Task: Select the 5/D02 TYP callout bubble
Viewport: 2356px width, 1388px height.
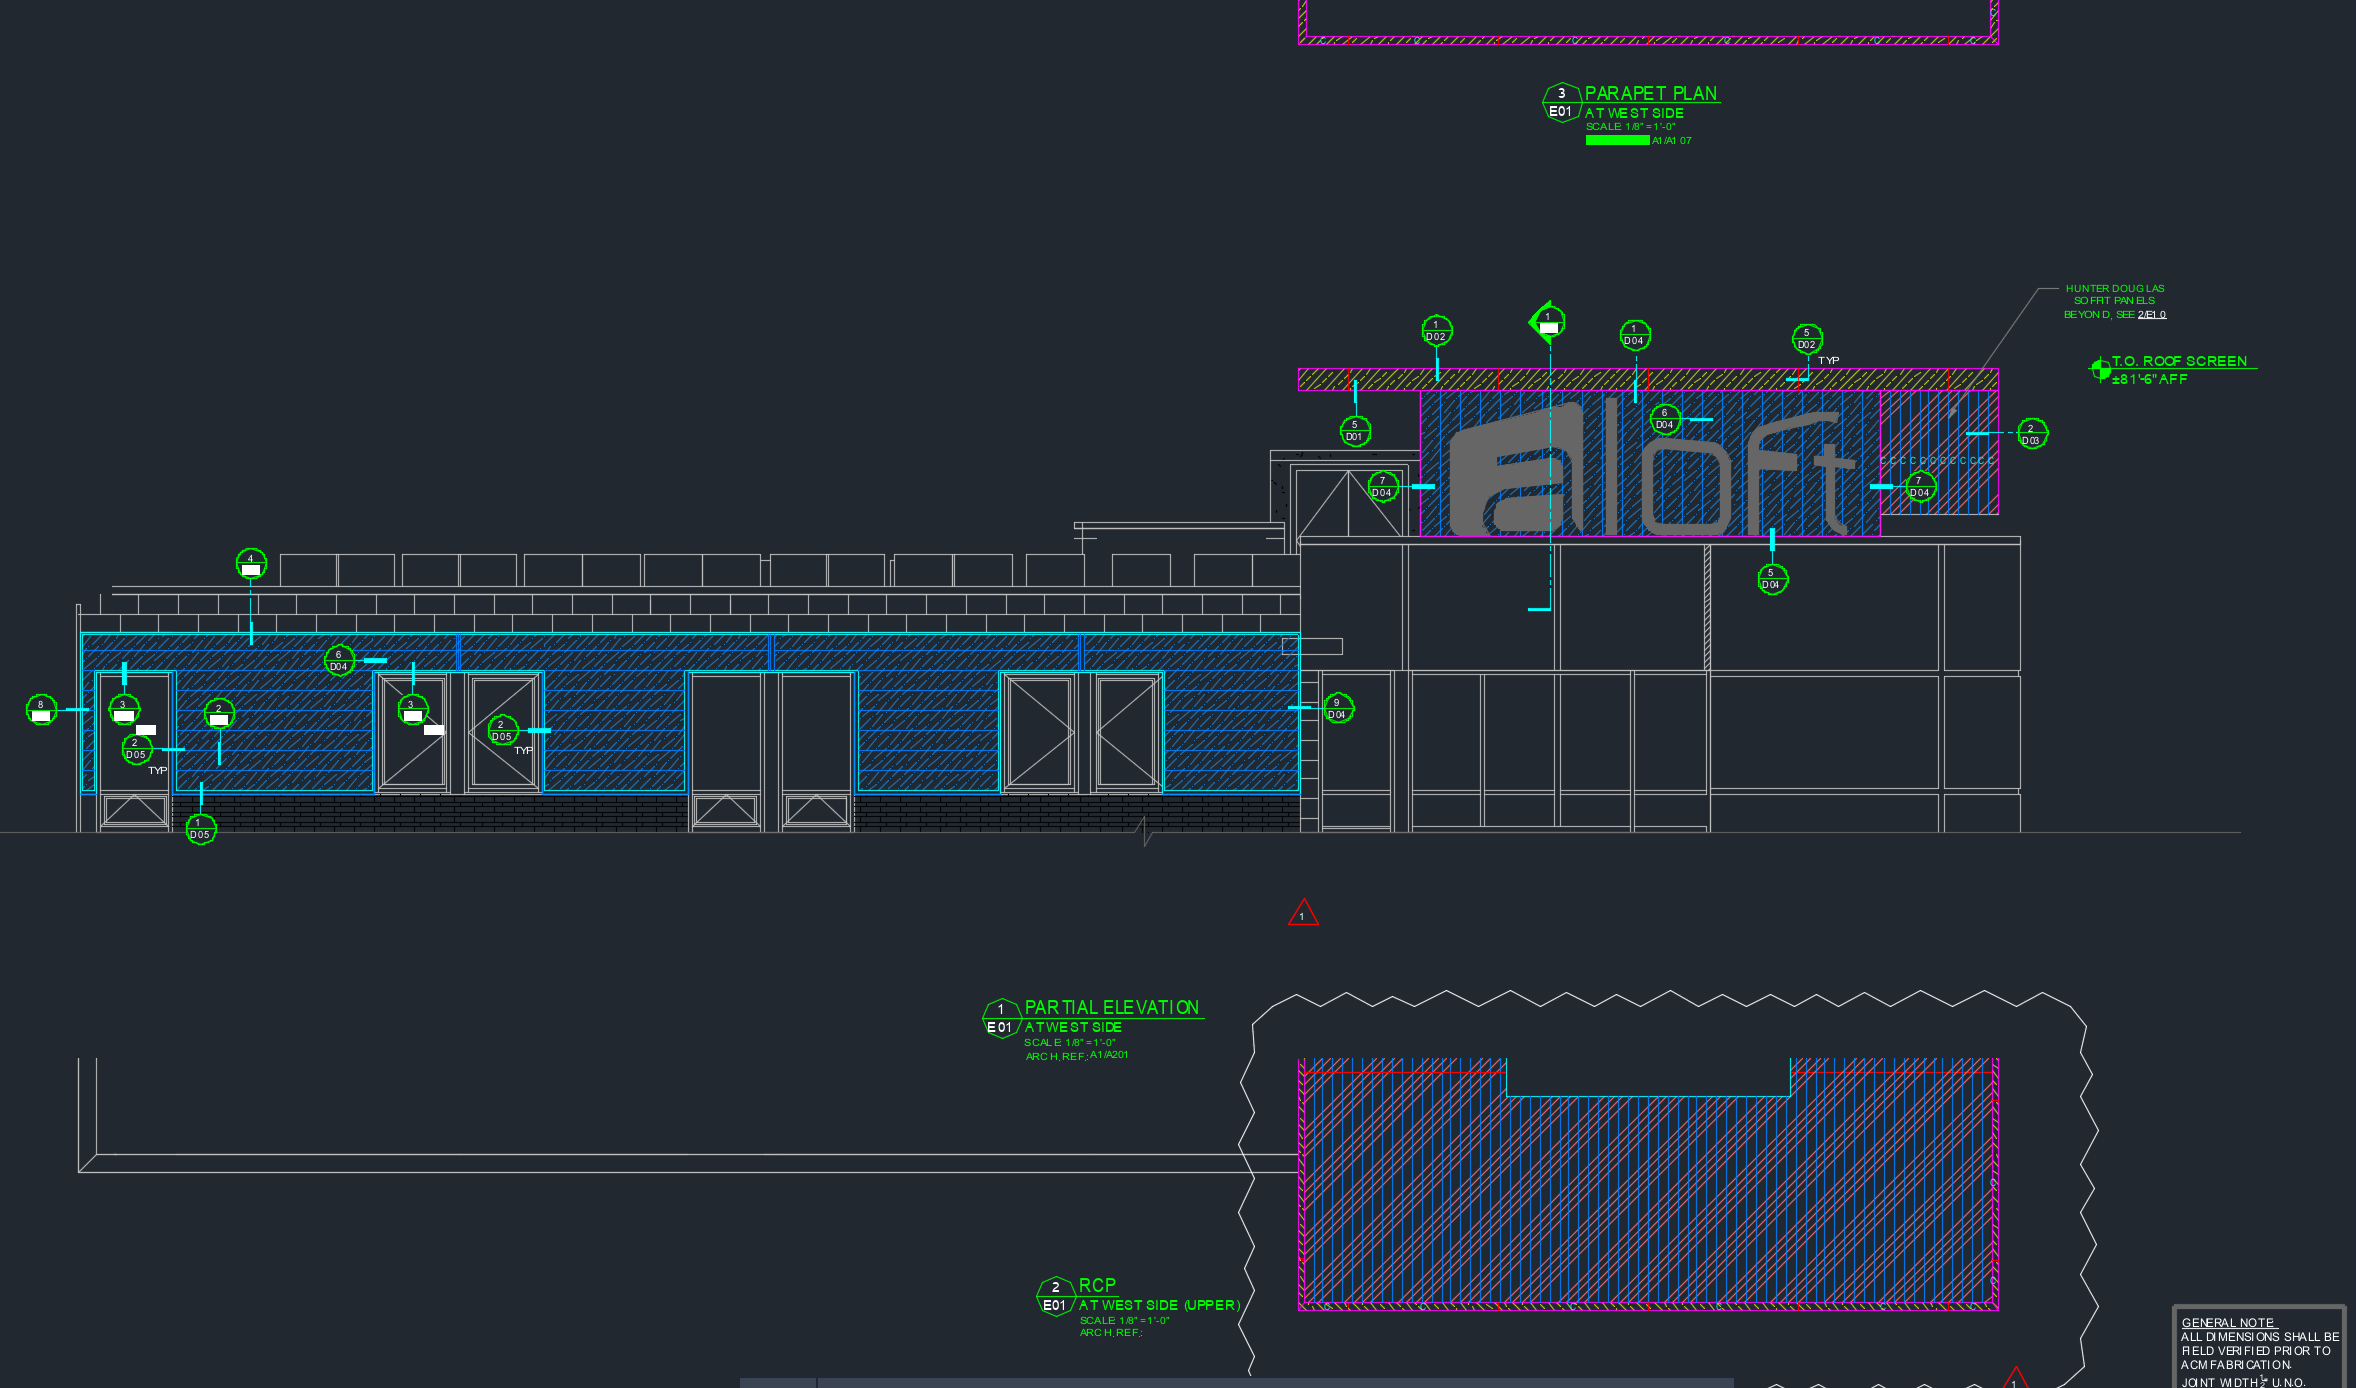Action: tap(1806, 339)
